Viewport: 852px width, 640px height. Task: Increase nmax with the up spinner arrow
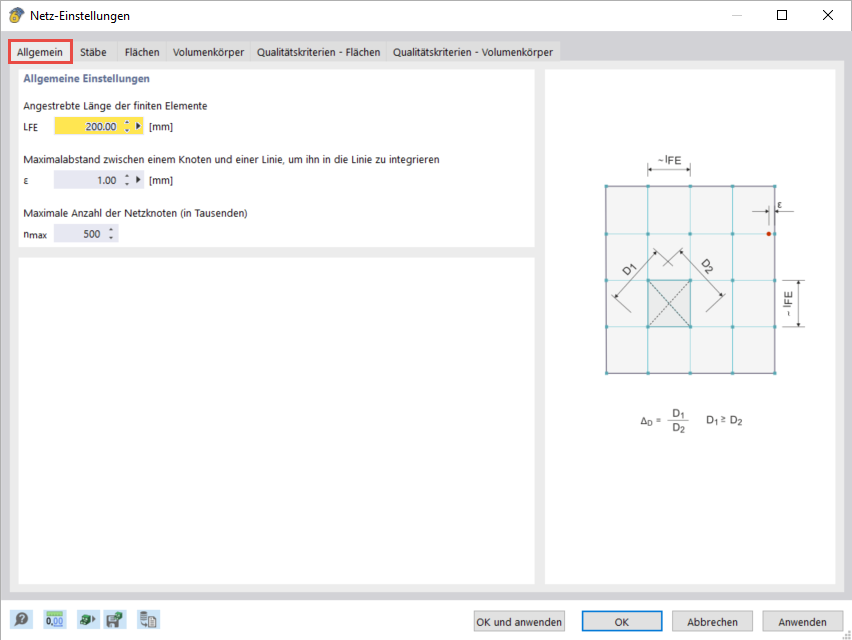(x=111, y=230)
